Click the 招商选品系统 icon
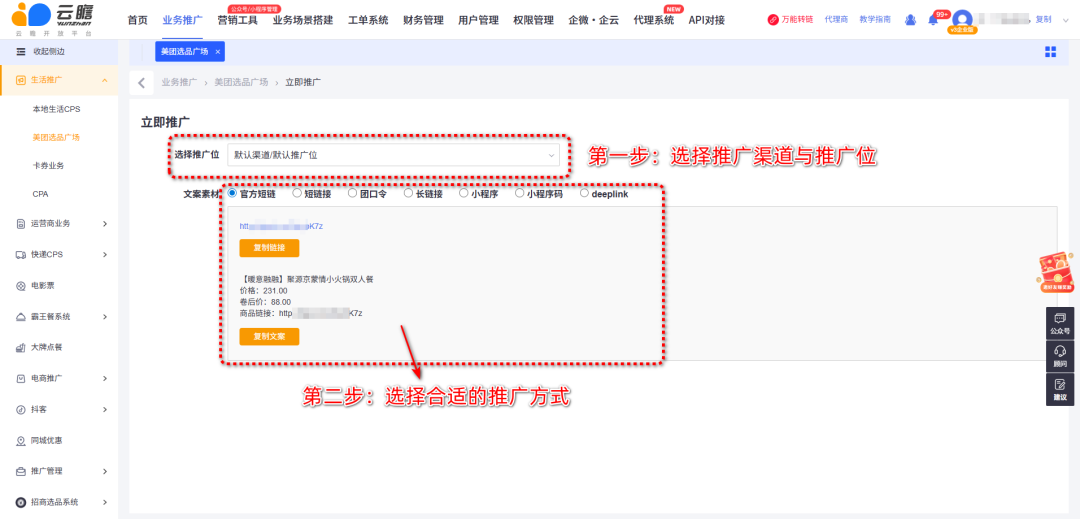The image size is (1080, 519). coord(21,502)
